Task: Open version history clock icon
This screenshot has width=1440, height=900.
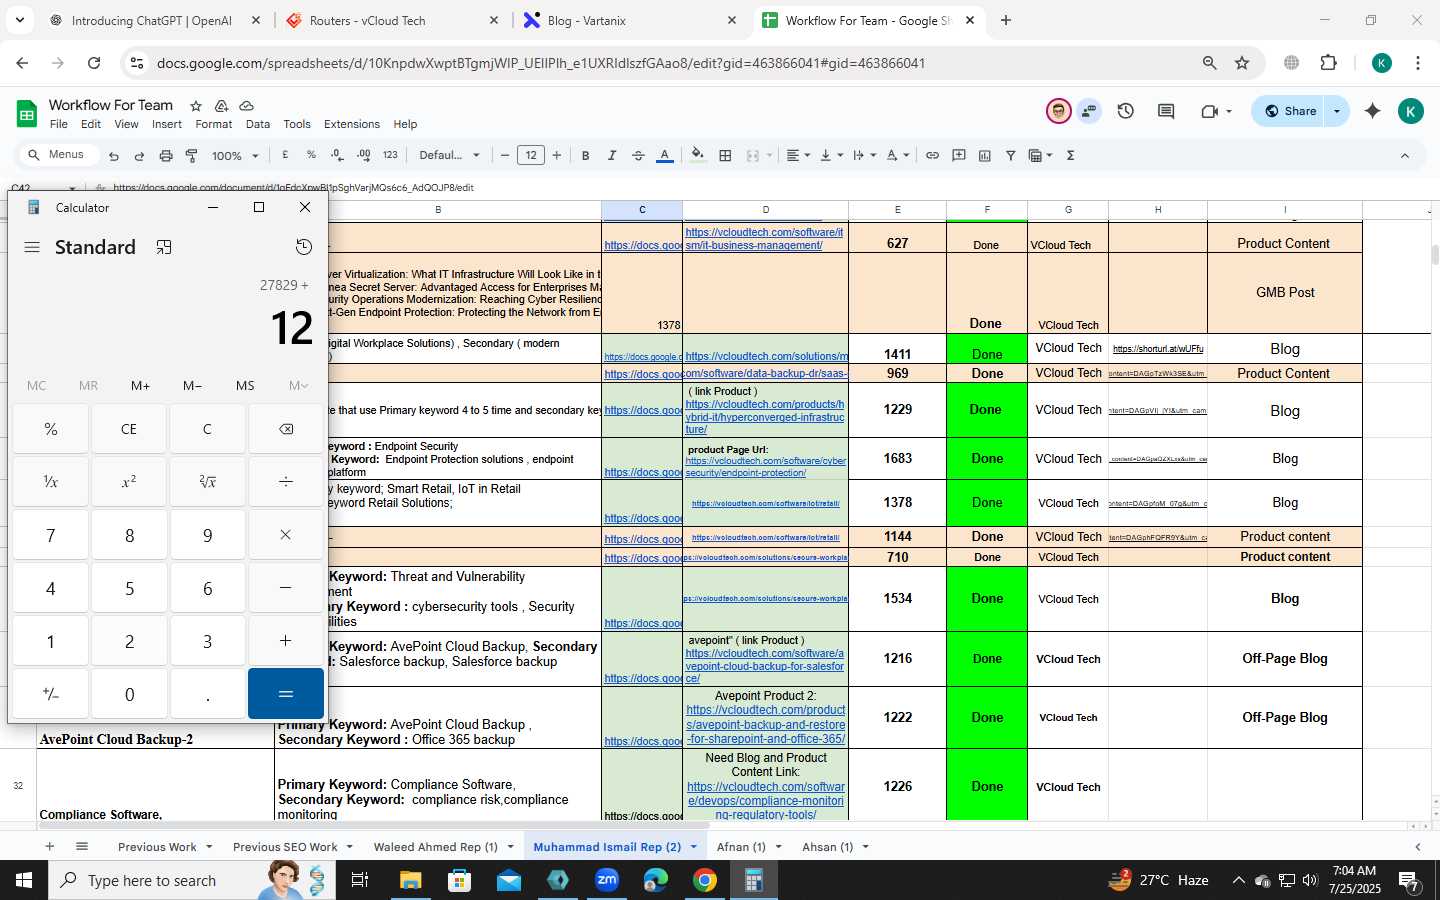Action: 1126,111
